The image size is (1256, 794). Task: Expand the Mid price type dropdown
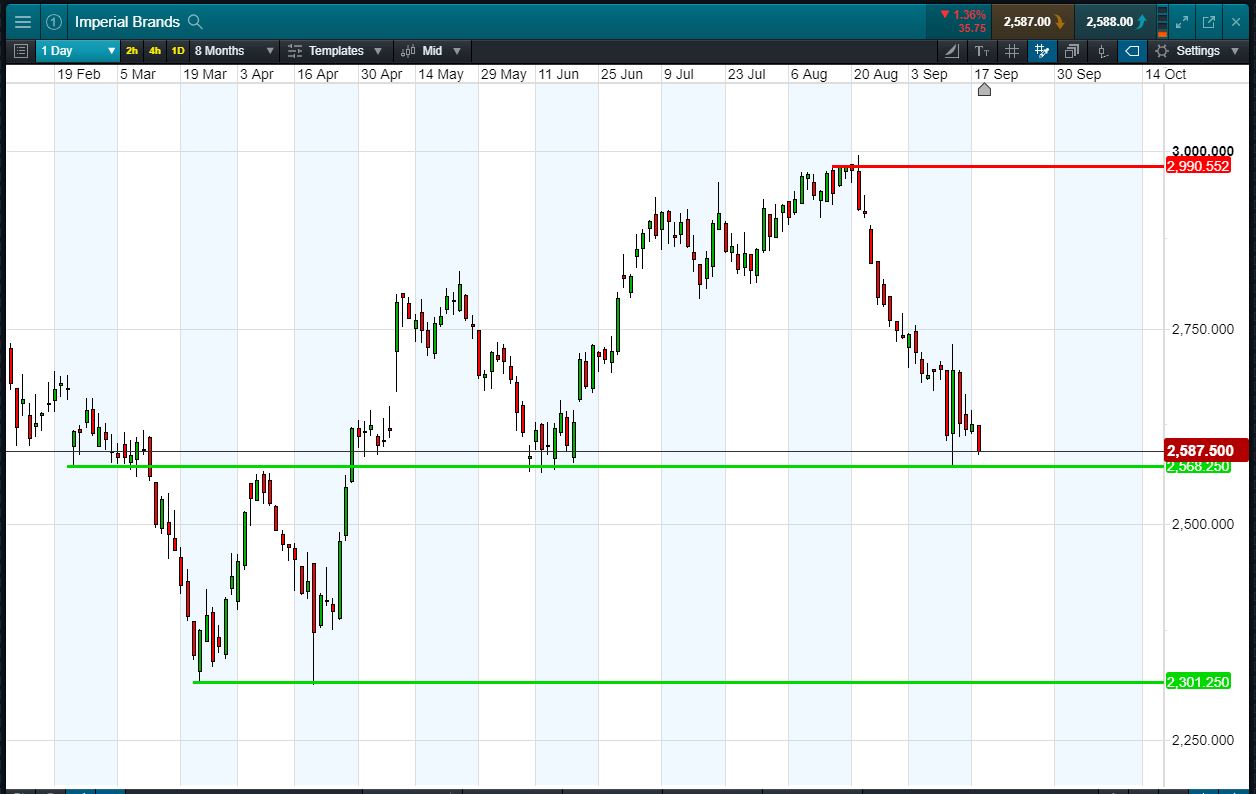click(x=431, y=51)
